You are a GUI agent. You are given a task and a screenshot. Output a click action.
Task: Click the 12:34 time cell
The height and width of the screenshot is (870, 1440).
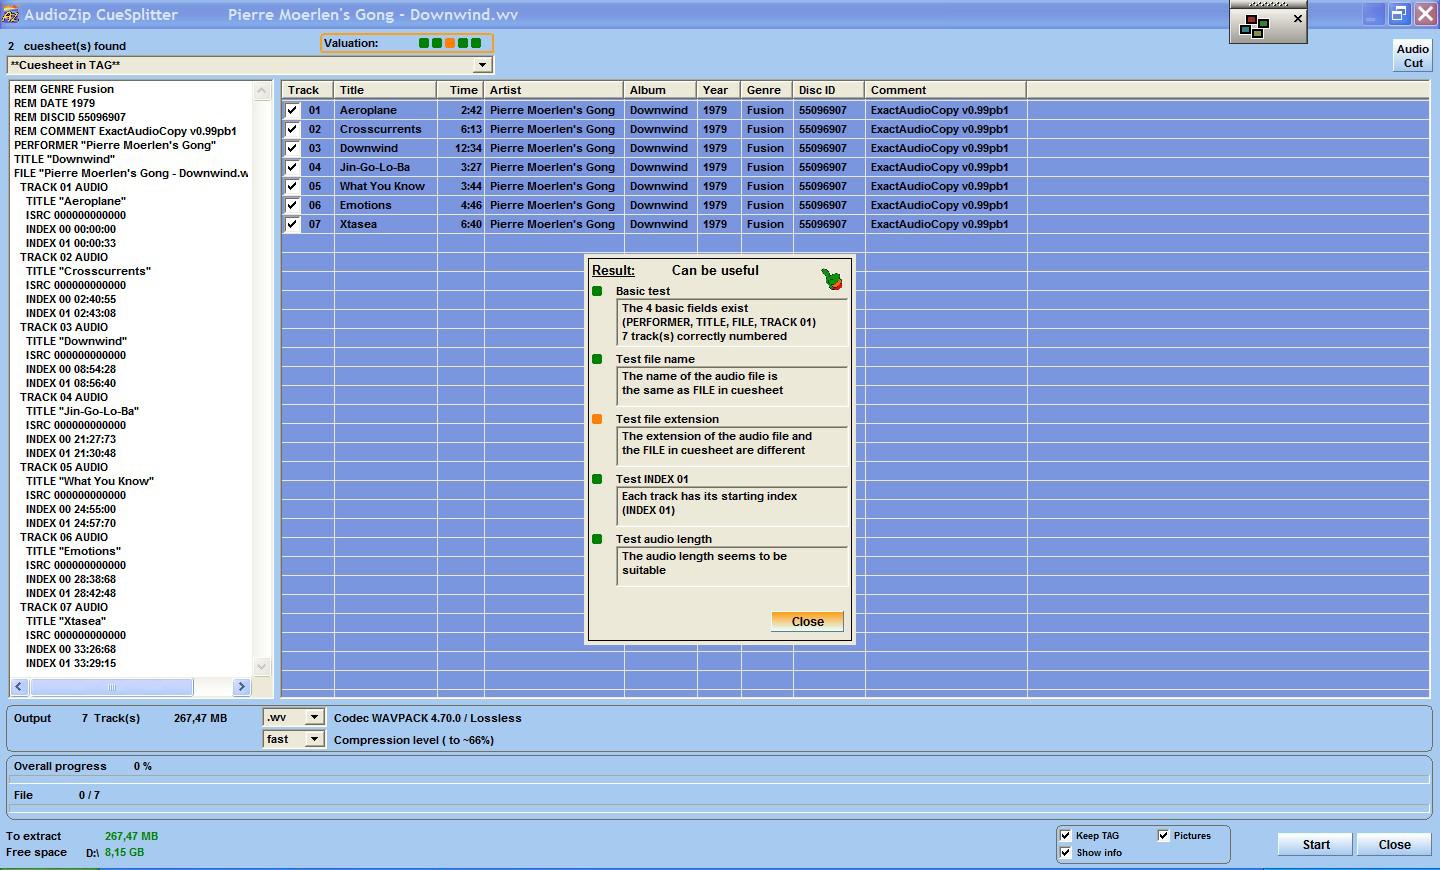(460, 148)
